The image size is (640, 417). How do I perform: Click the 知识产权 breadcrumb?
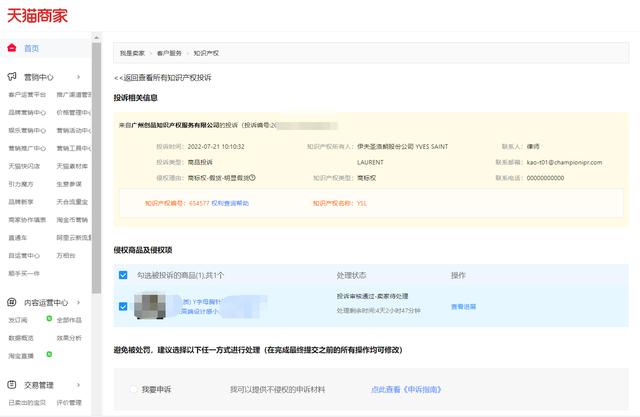206,53
